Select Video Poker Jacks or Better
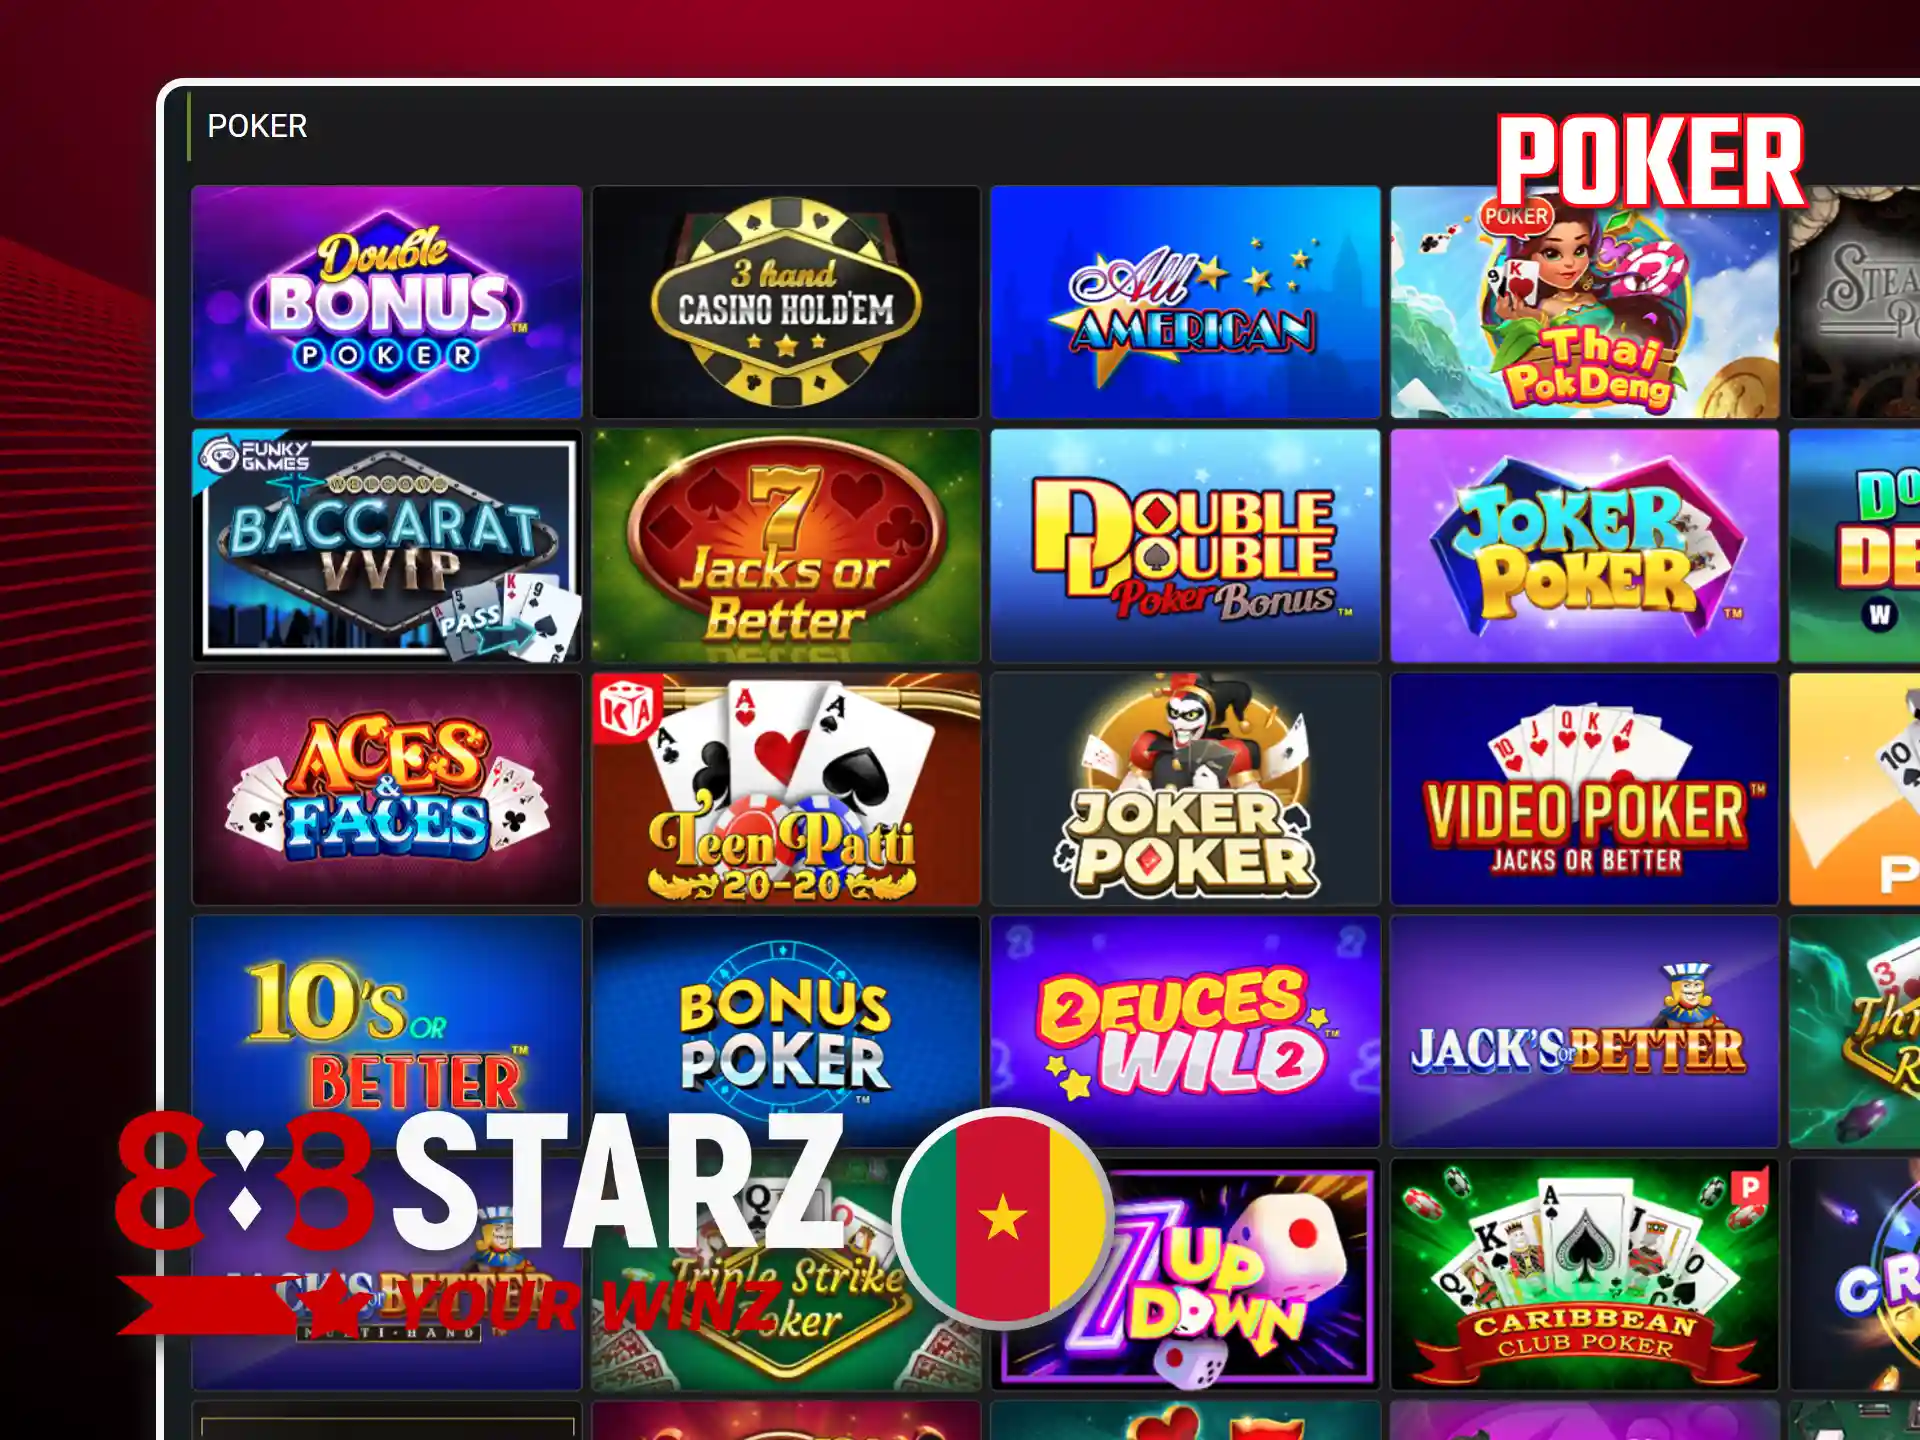The height and width of the screenshot is (1440, 1920). coord(1585,789)
